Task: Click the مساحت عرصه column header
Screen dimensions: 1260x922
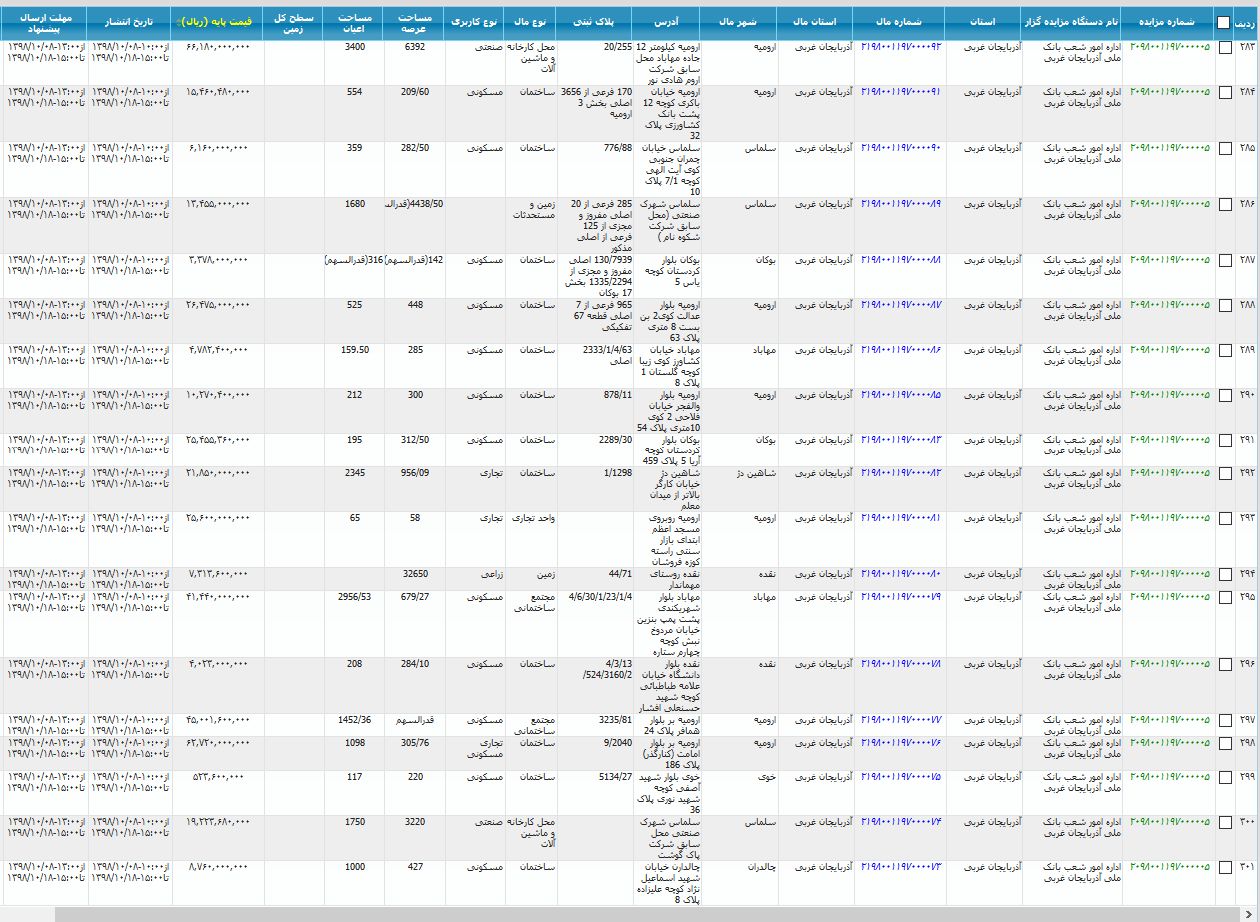Action: tap(413, 21)
